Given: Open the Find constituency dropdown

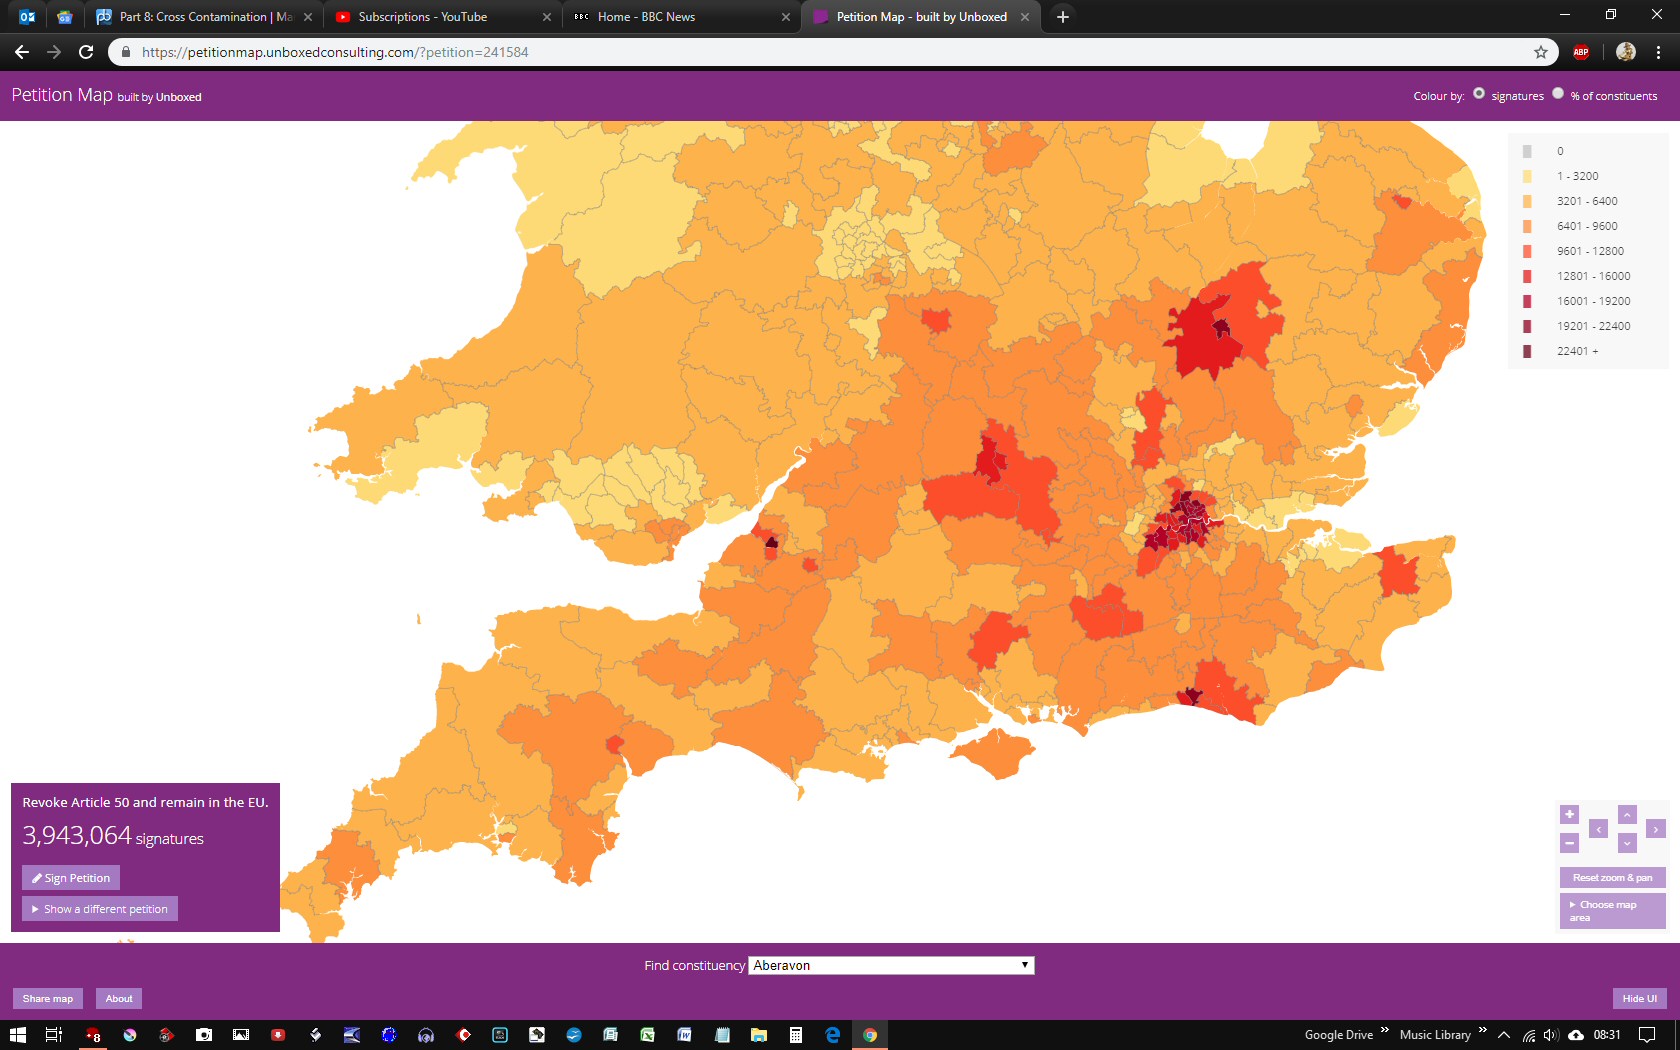Looking at the screenshot, I should tap(891, 965).
